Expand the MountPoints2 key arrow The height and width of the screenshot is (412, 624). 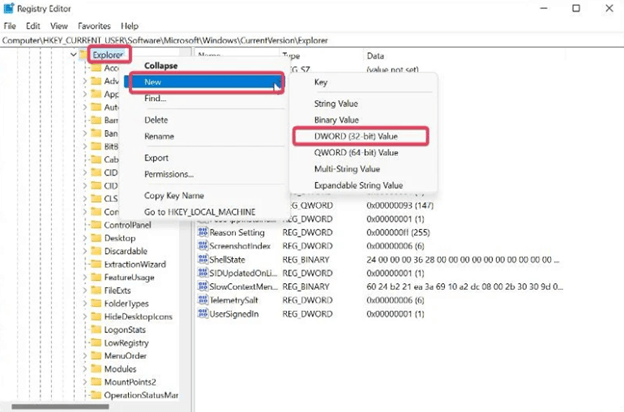[x=84, y=382]
